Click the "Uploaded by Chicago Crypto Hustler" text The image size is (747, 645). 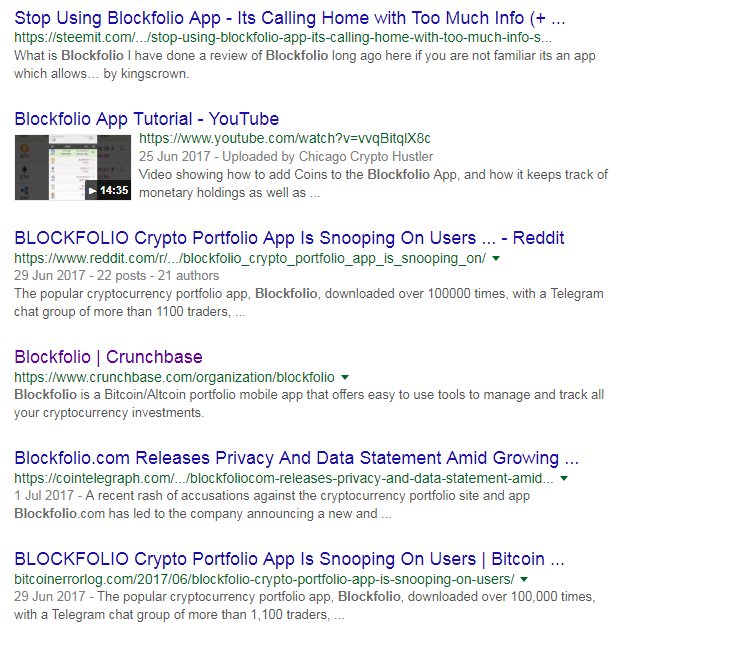(x=327, y=156)
